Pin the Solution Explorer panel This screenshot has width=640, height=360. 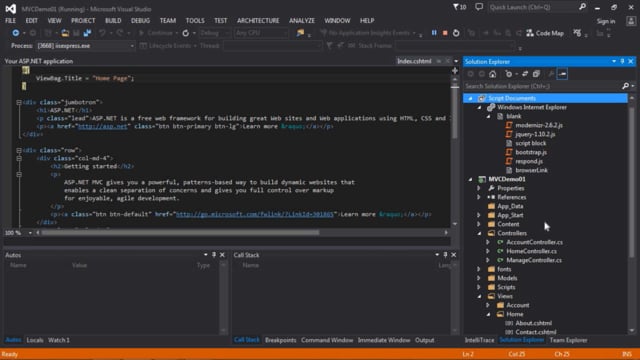pos(622,61)
